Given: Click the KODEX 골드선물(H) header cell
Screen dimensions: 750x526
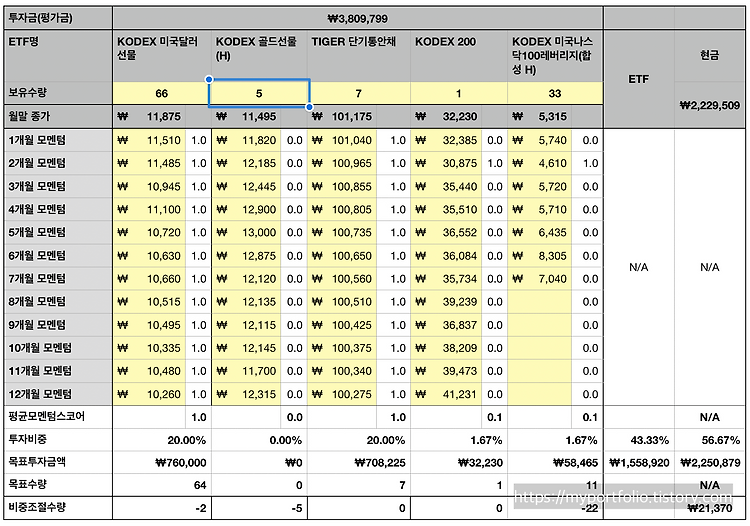Looking at the screenshot, I should tap(260, 56).
